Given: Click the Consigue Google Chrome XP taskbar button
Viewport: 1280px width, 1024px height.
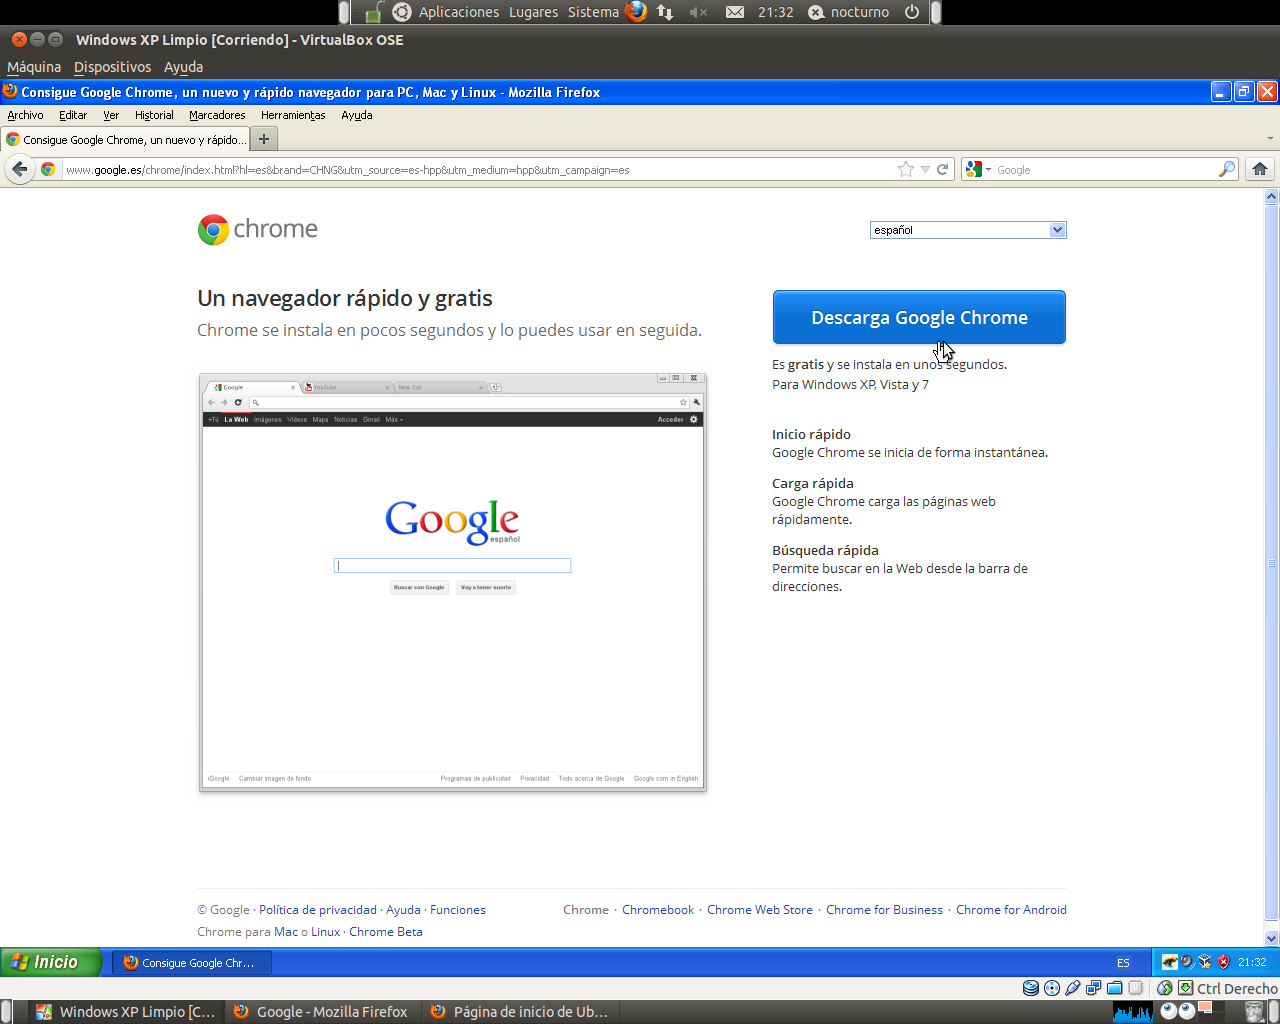Looking at the screenshot, I should pyautogui.click(x=191, y=963).
